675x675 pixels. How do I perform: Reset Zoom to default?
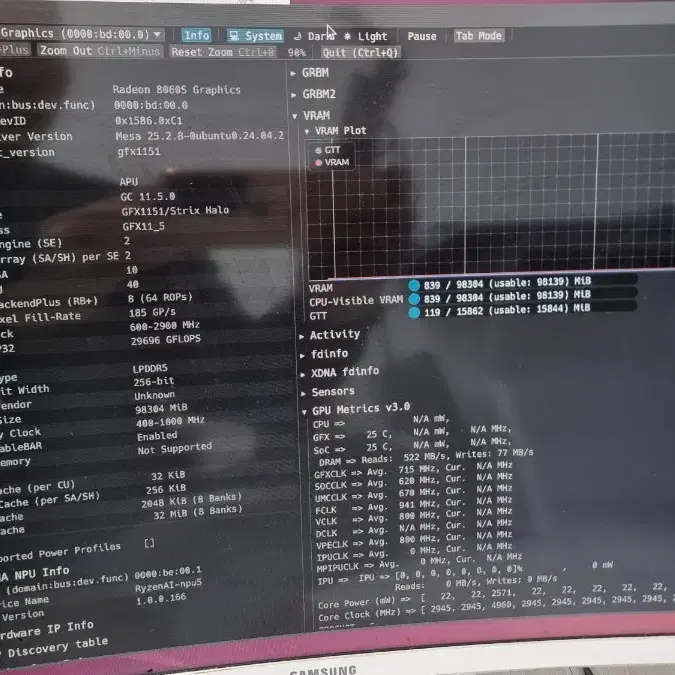point(223,52)
